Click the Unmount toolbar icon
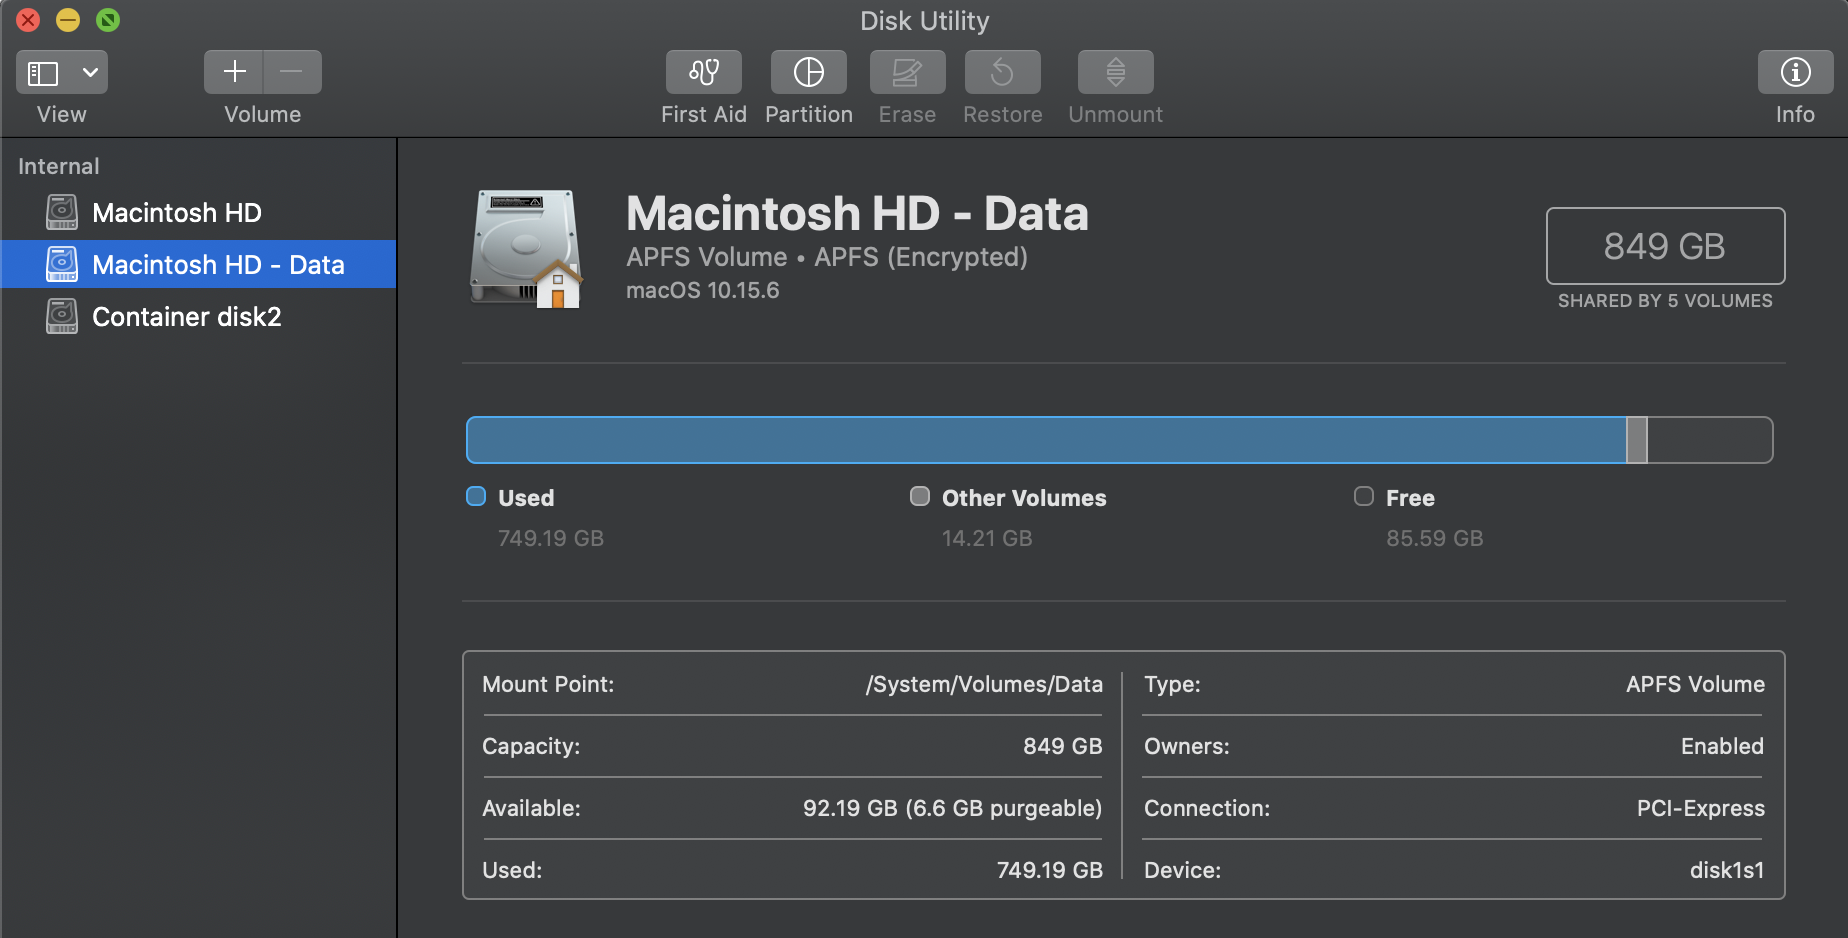1848x938 pixels. 1115,72
